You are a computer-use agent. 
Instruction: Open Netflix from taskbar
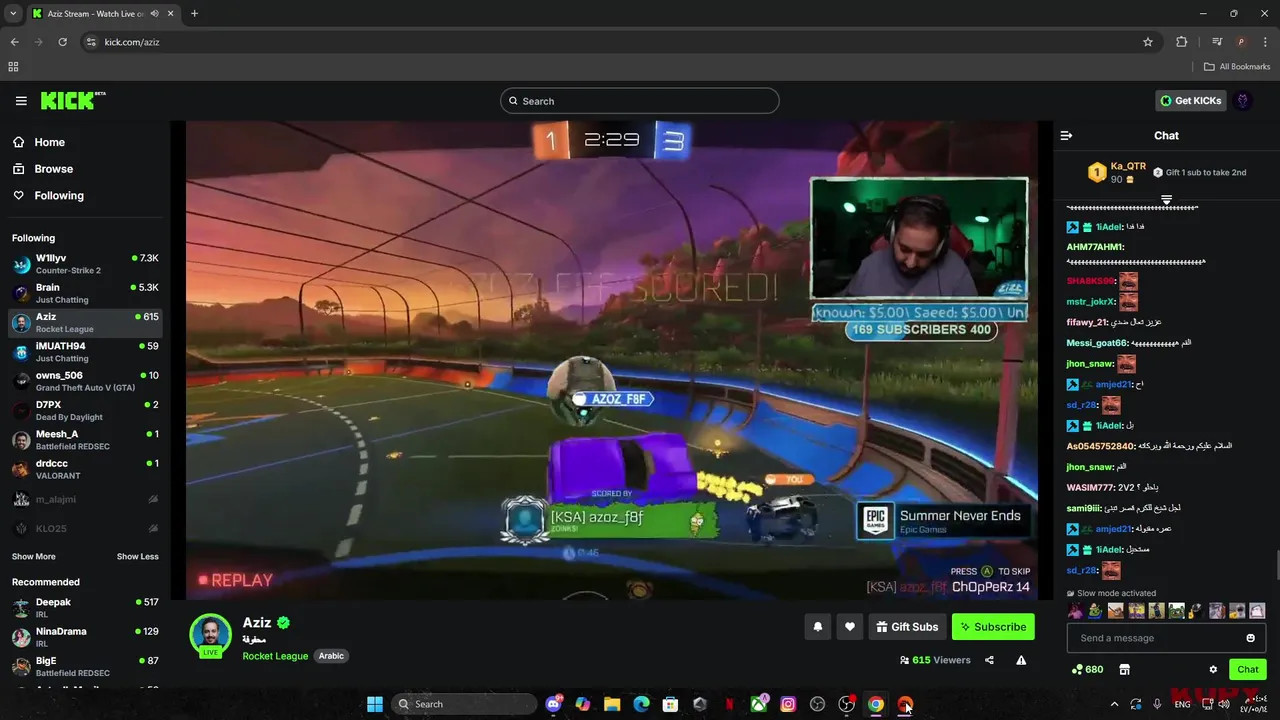coord(729,704)
